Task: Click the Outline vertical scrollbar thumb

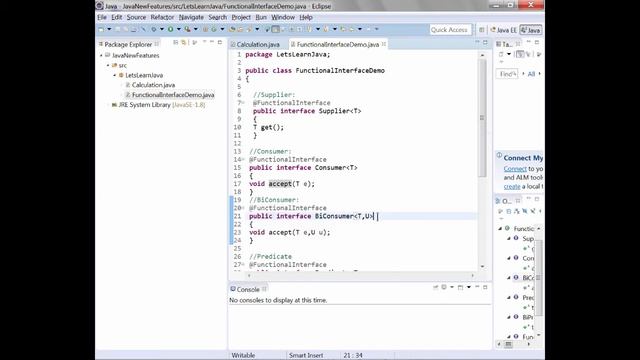Action: point(538,278)
